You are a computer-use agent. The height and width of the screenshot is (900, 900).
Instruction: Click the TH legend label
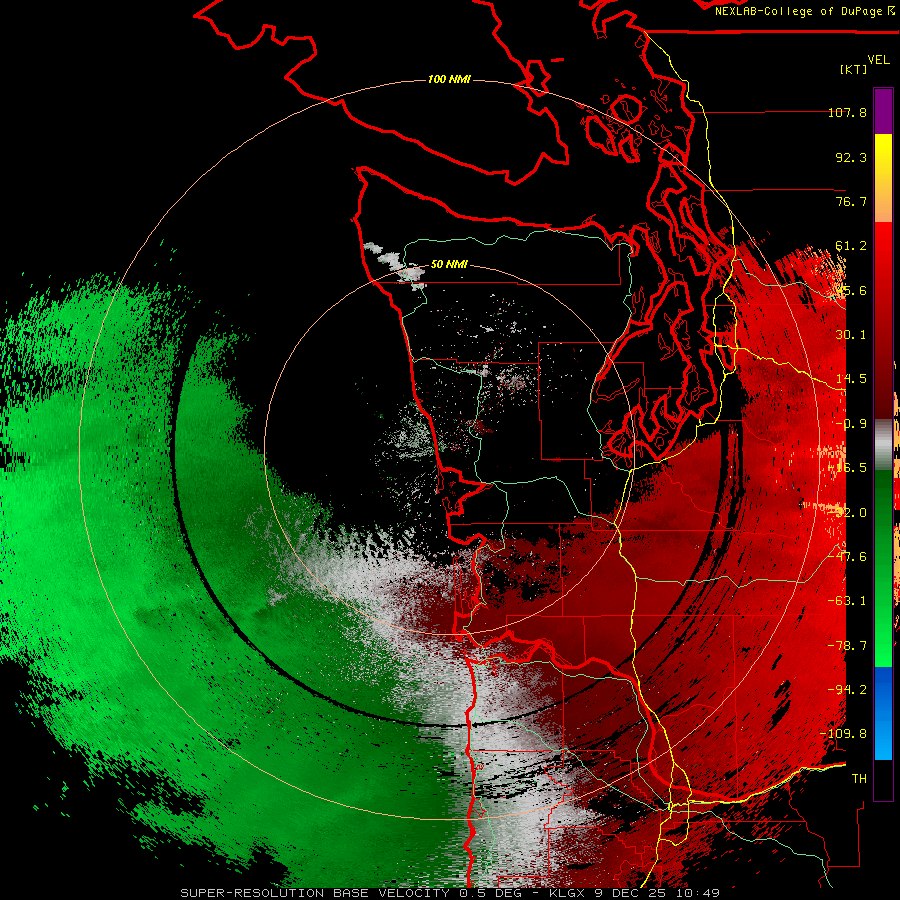click(859, 778)
